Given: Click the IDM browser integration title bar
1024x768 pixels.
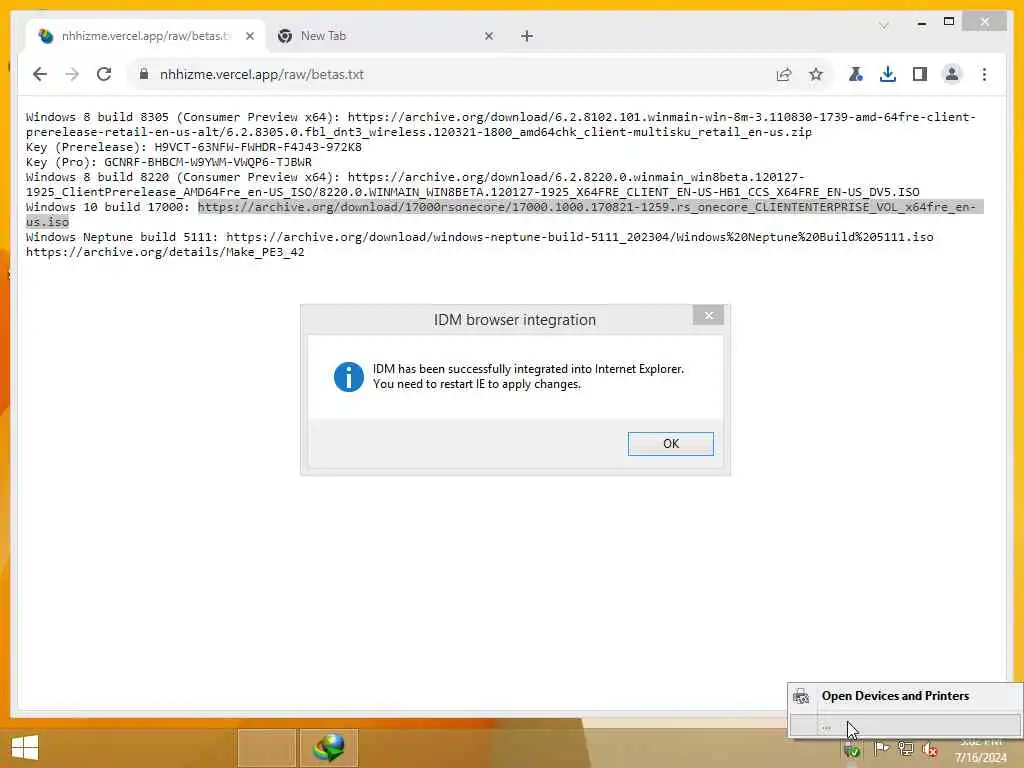Looking at the screenshot, I should coord(515,320).
